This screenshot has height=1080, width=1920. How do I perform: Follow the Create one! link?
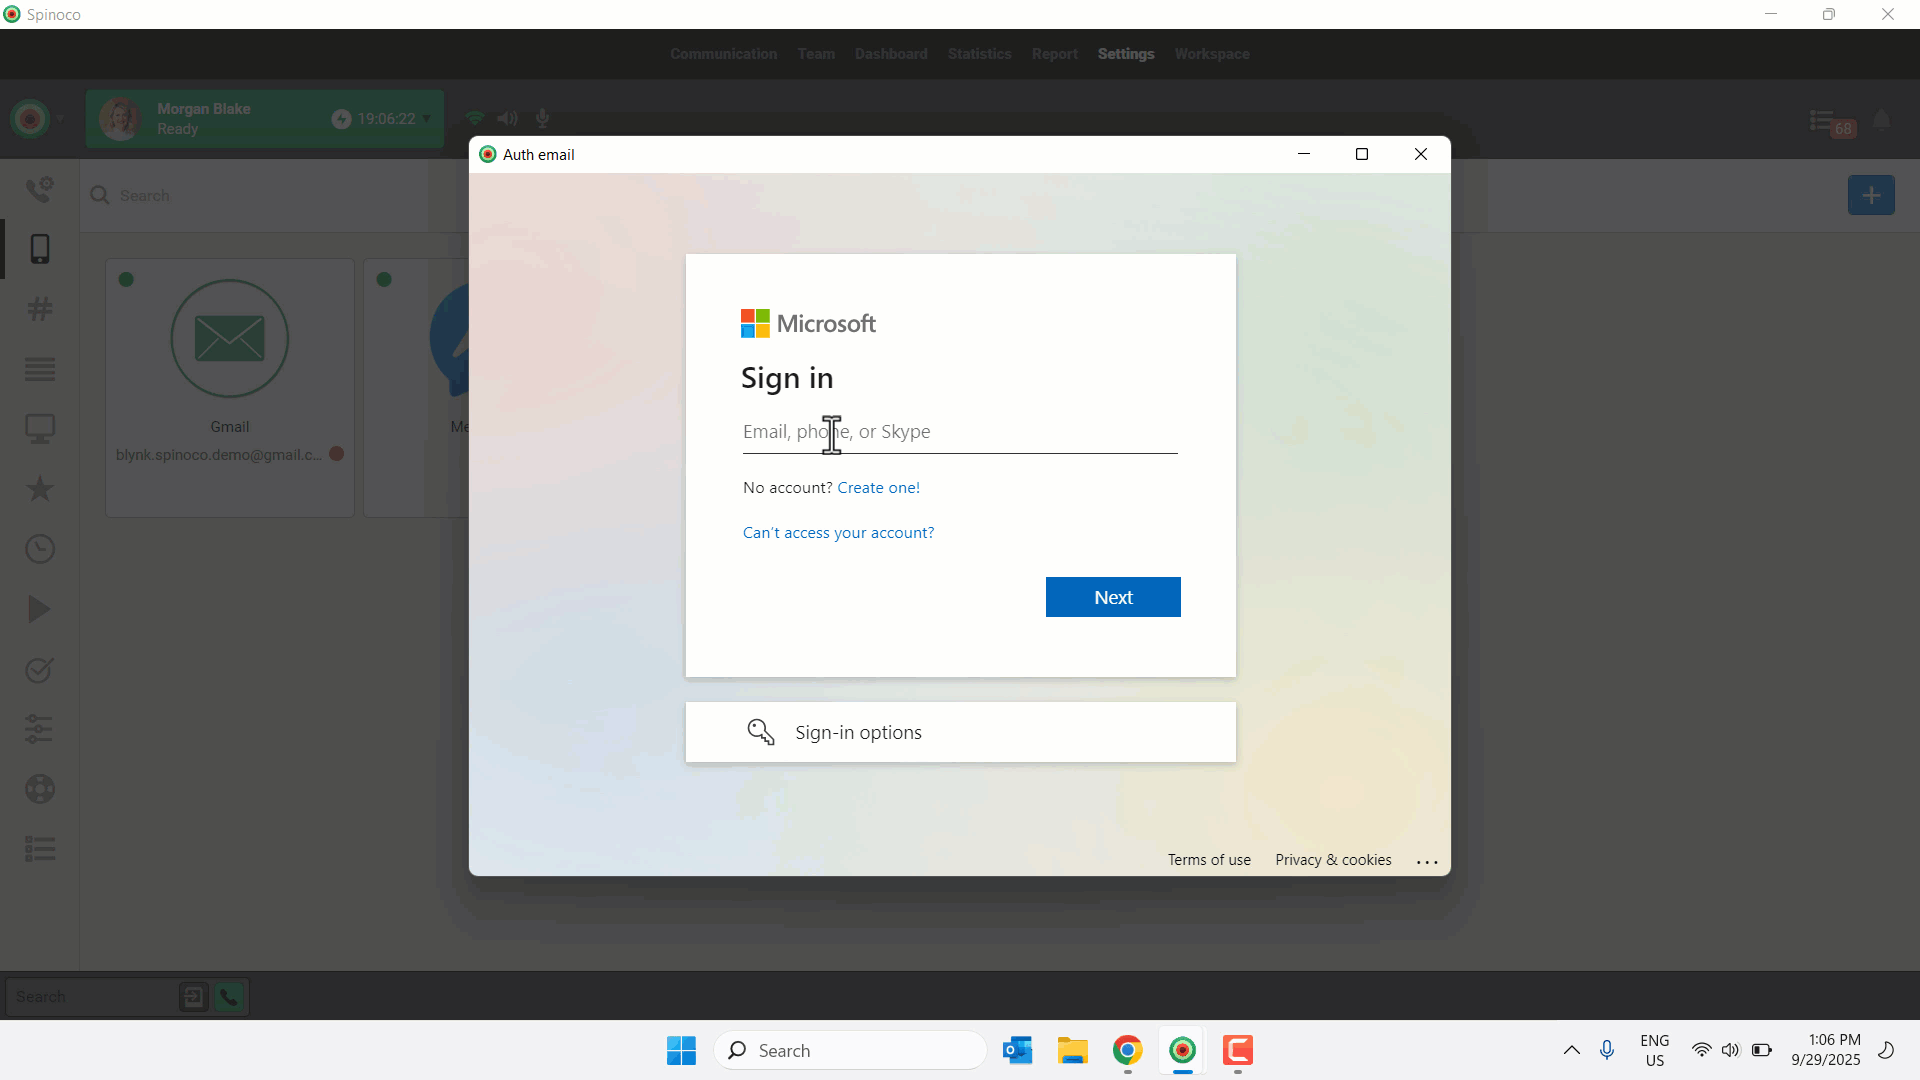[x=878, y=488]
